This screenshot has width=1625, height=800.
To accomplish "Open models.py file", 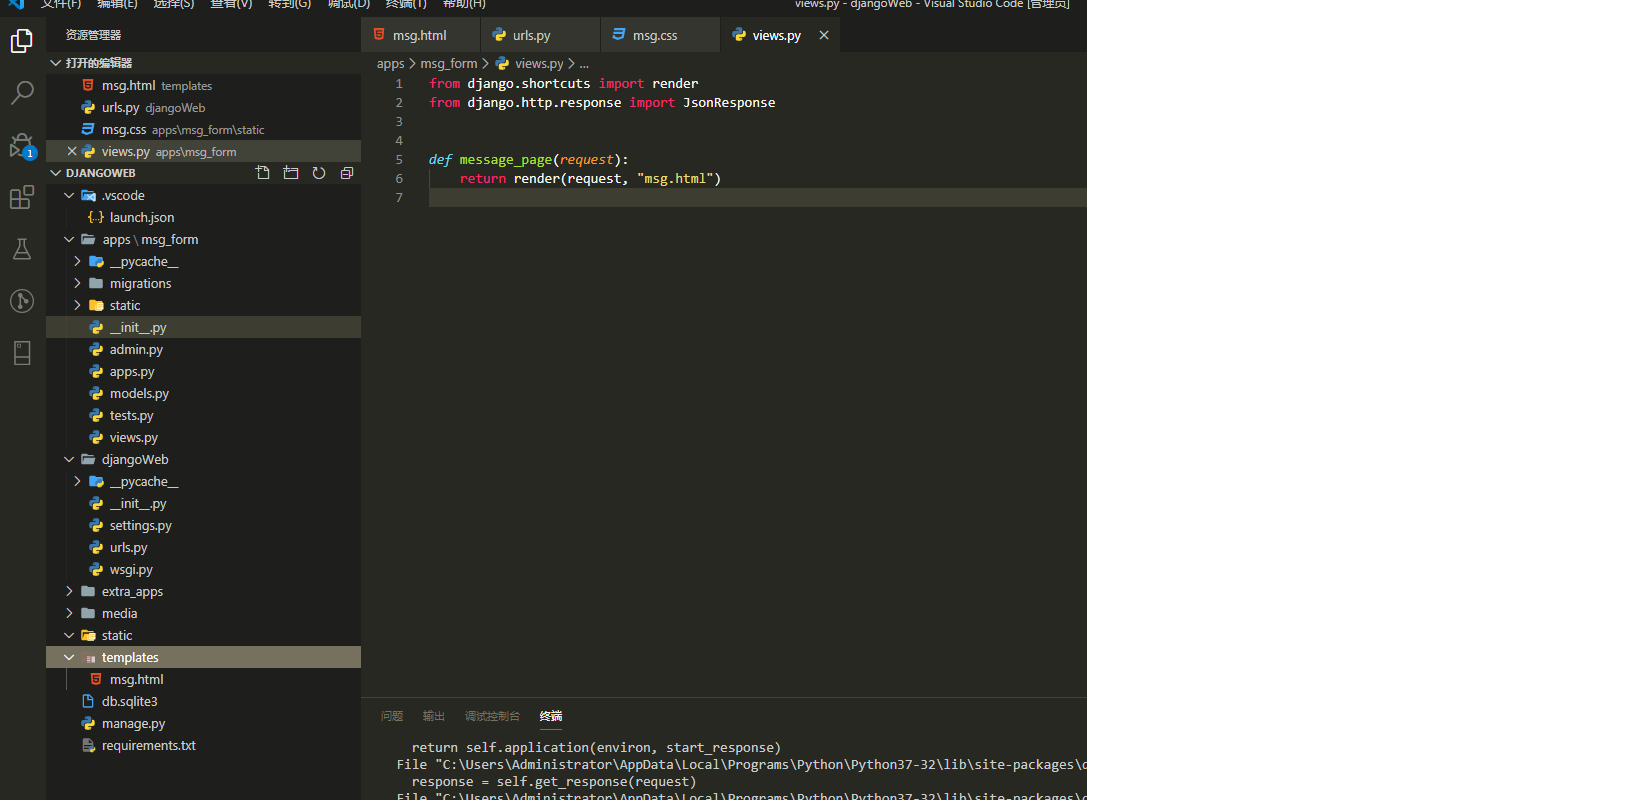I will [x=203, y=393].
